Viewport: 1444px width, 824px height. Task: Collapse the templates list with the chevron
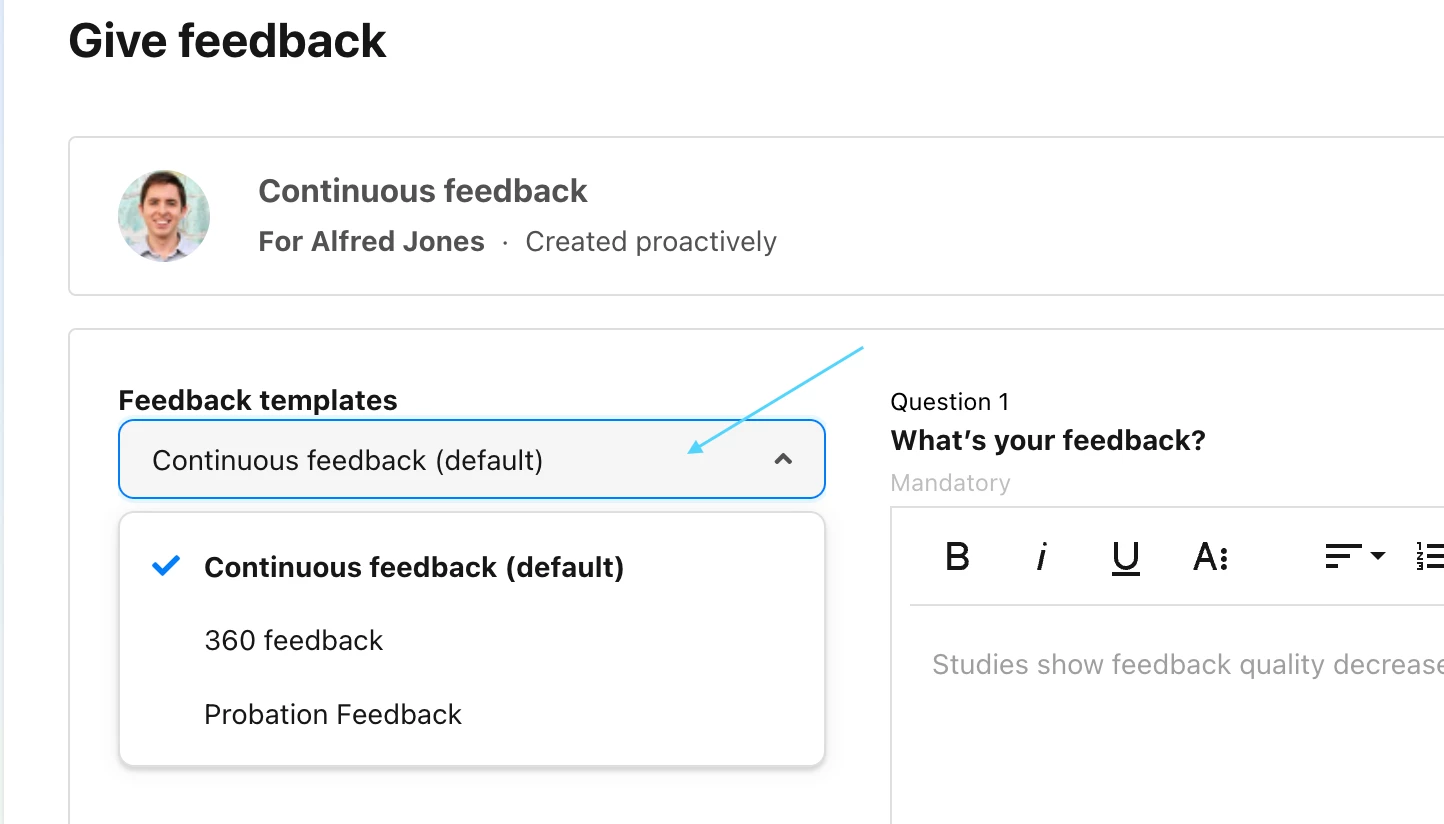click(x=783, y=459)
